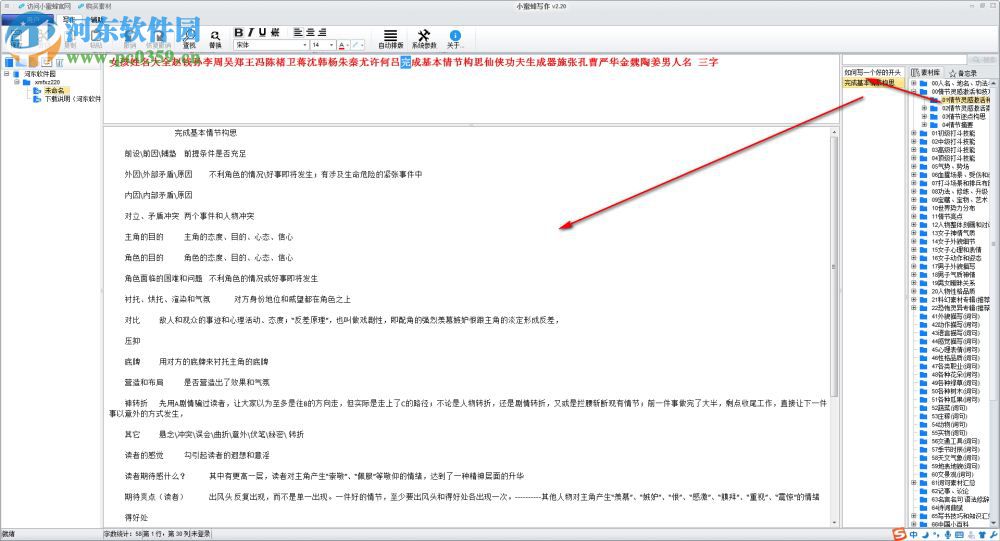Screen dimensions: 1000x541
Task: Open the Replace (替换) tool
Action: coord(215,40)
